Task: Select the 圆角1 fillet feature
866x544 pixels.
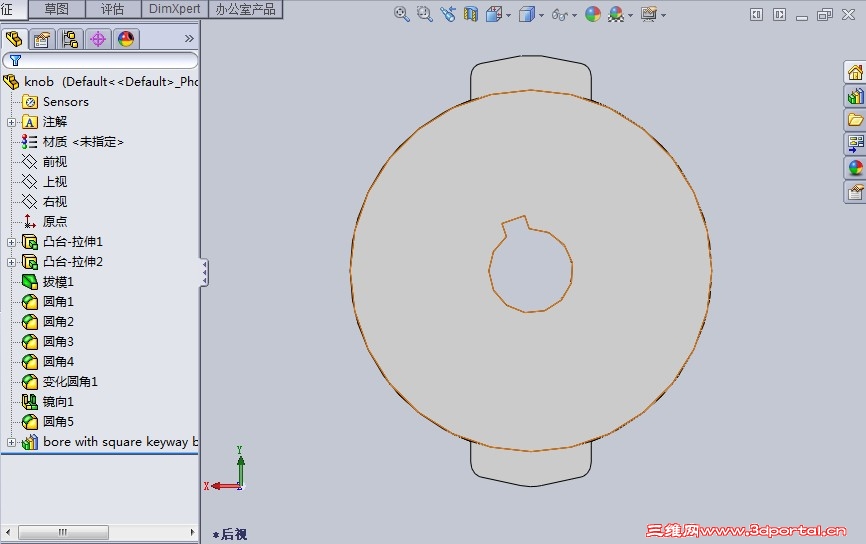Action: (x=47, y=302)
